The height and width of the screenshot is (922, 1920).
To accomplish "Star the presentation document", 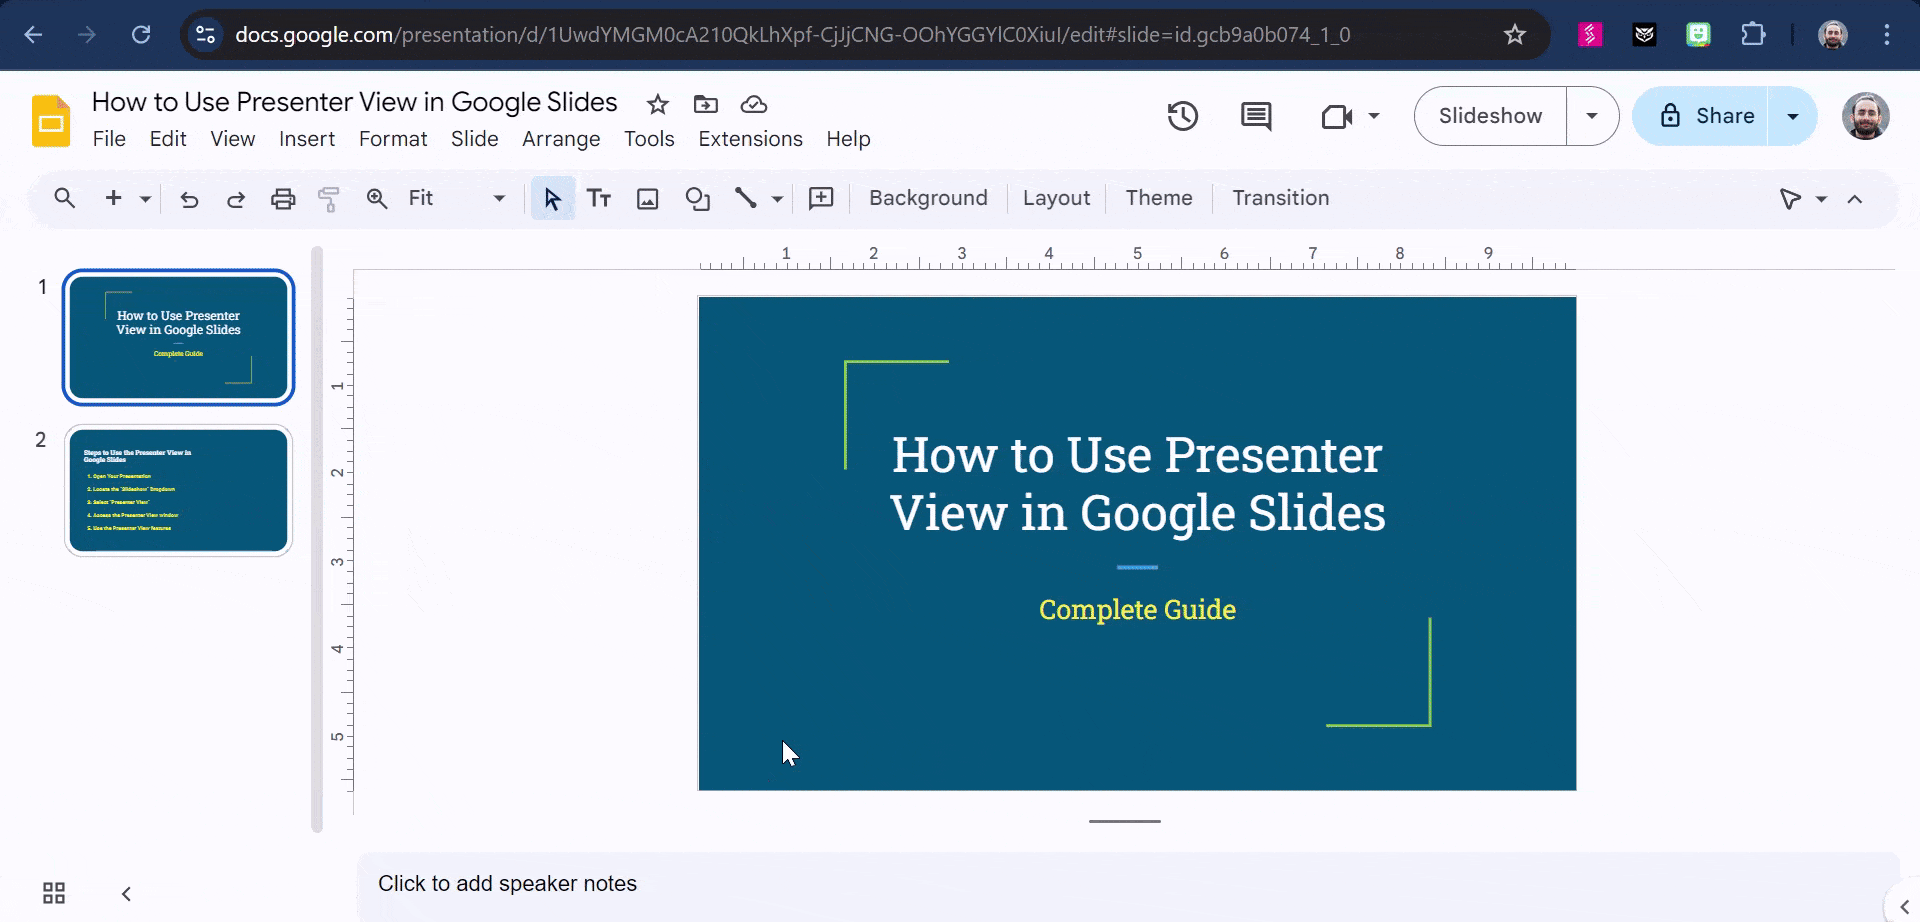I will pyautogui.click(x=657, y=104).
